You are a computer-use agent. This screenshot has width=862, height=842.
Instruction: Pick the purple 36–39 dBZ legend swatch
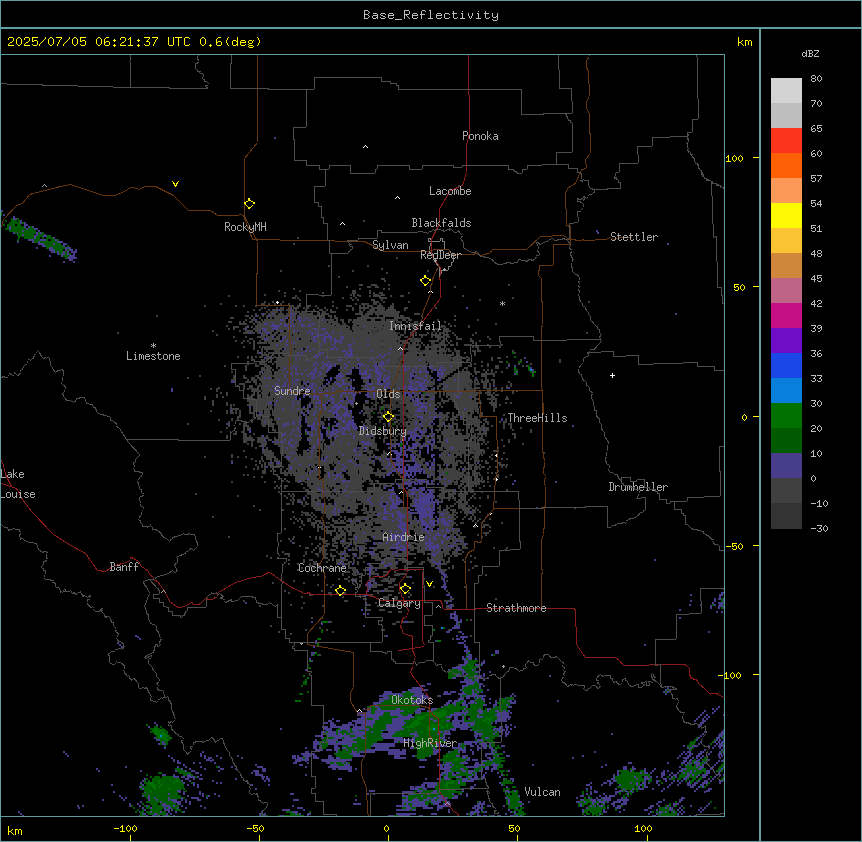click(786, 341)
